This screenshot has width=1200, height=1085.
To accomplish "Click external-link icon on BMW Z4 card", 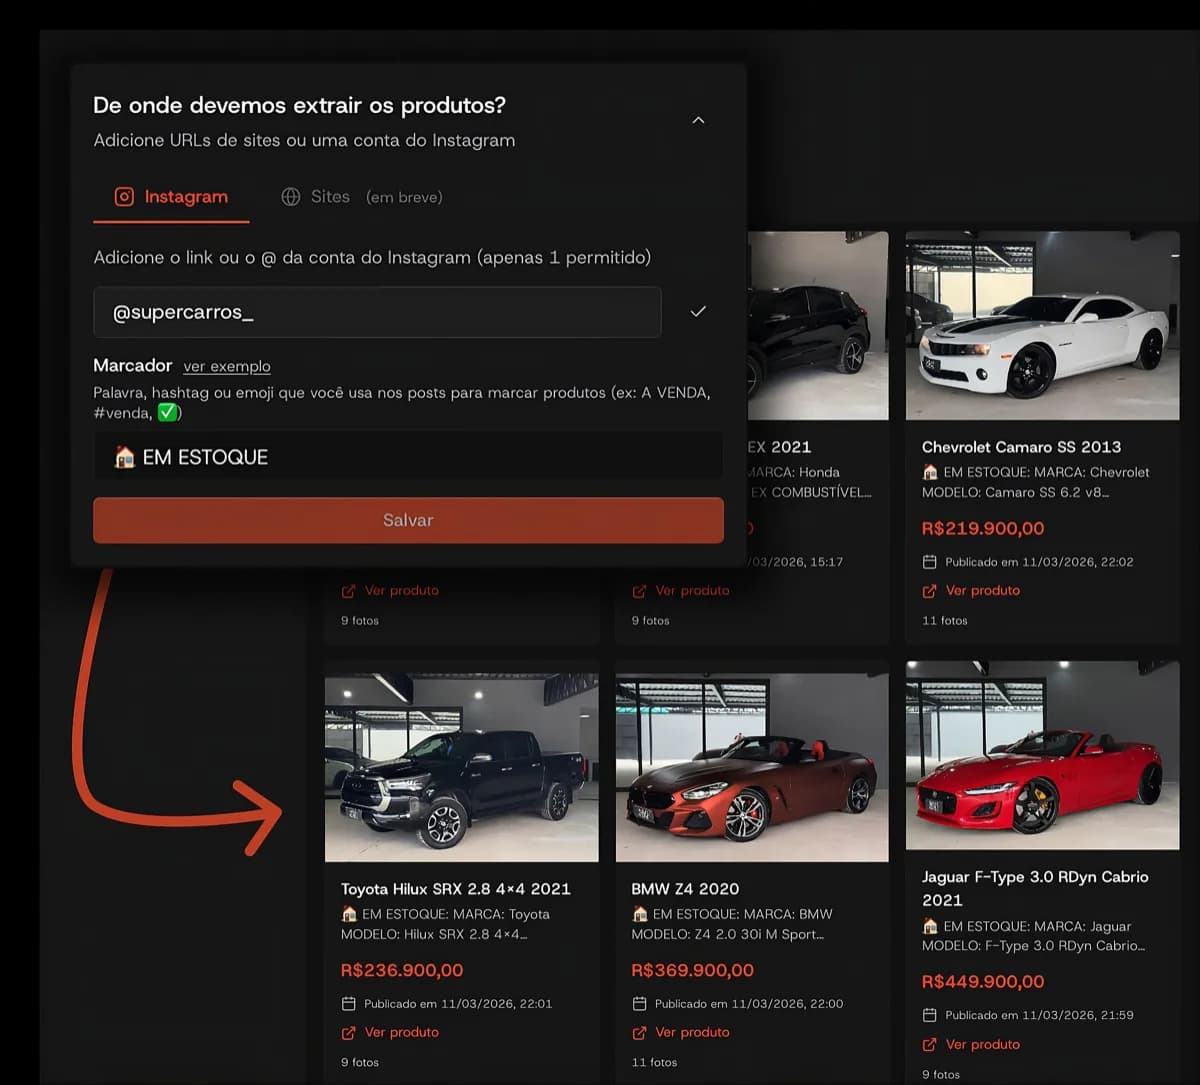I will (x=639, y=1032).
